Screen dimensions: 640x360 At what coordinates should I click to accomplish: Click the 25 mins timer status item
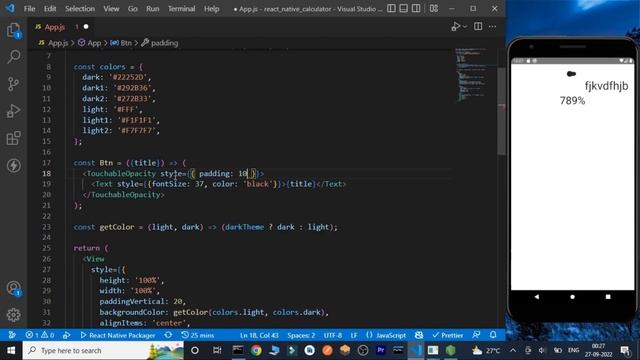(198, 335)
